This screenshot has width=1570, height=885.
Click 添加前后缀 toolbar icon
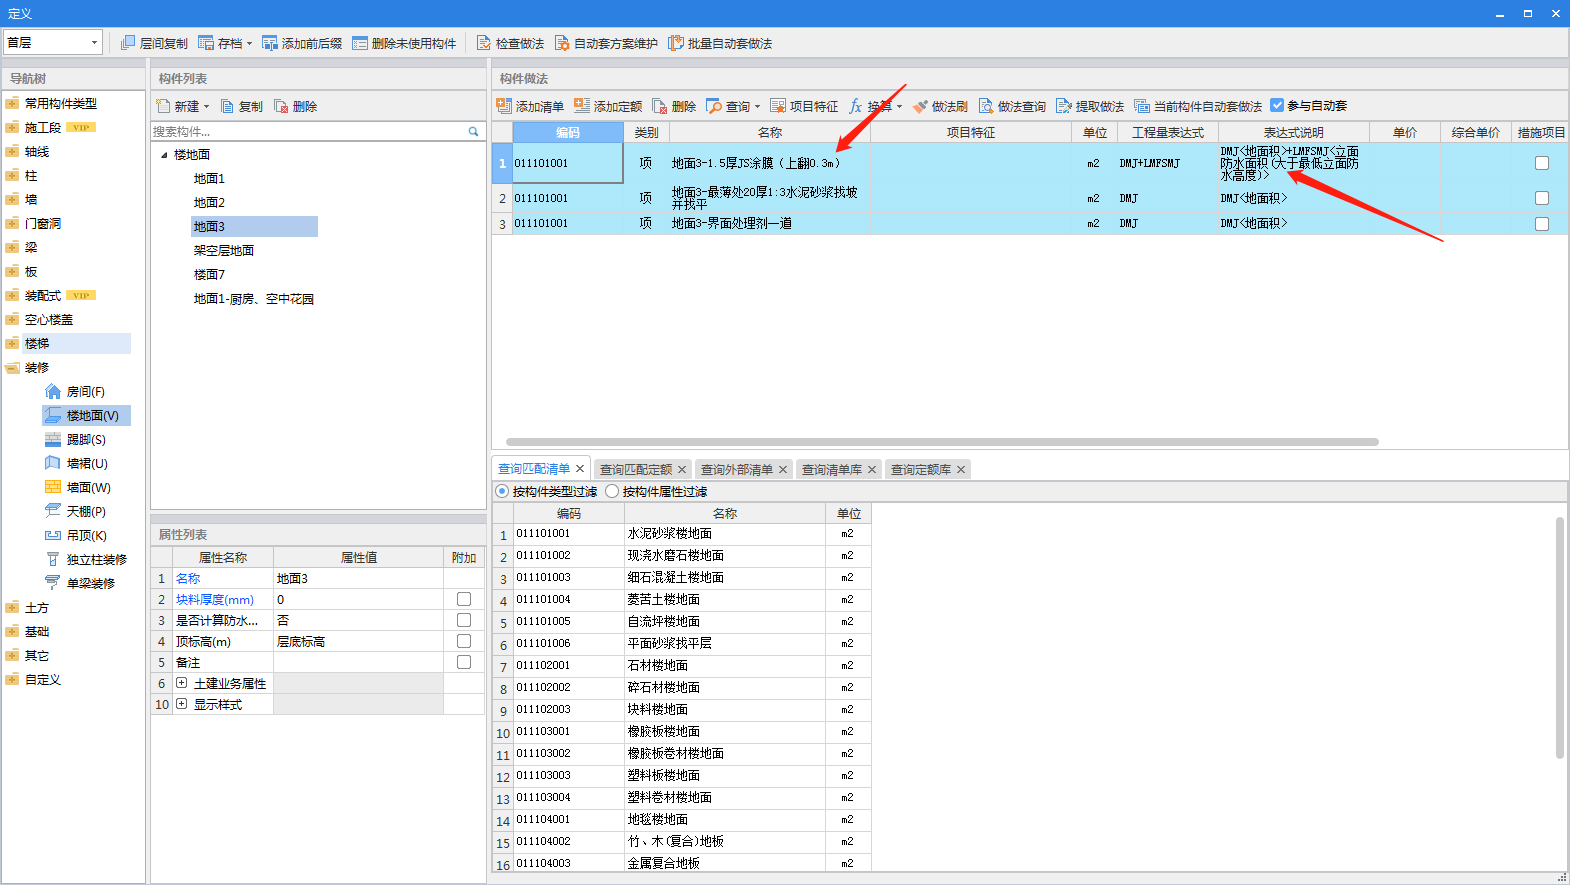pyautogui.click(x=270, y=43)
